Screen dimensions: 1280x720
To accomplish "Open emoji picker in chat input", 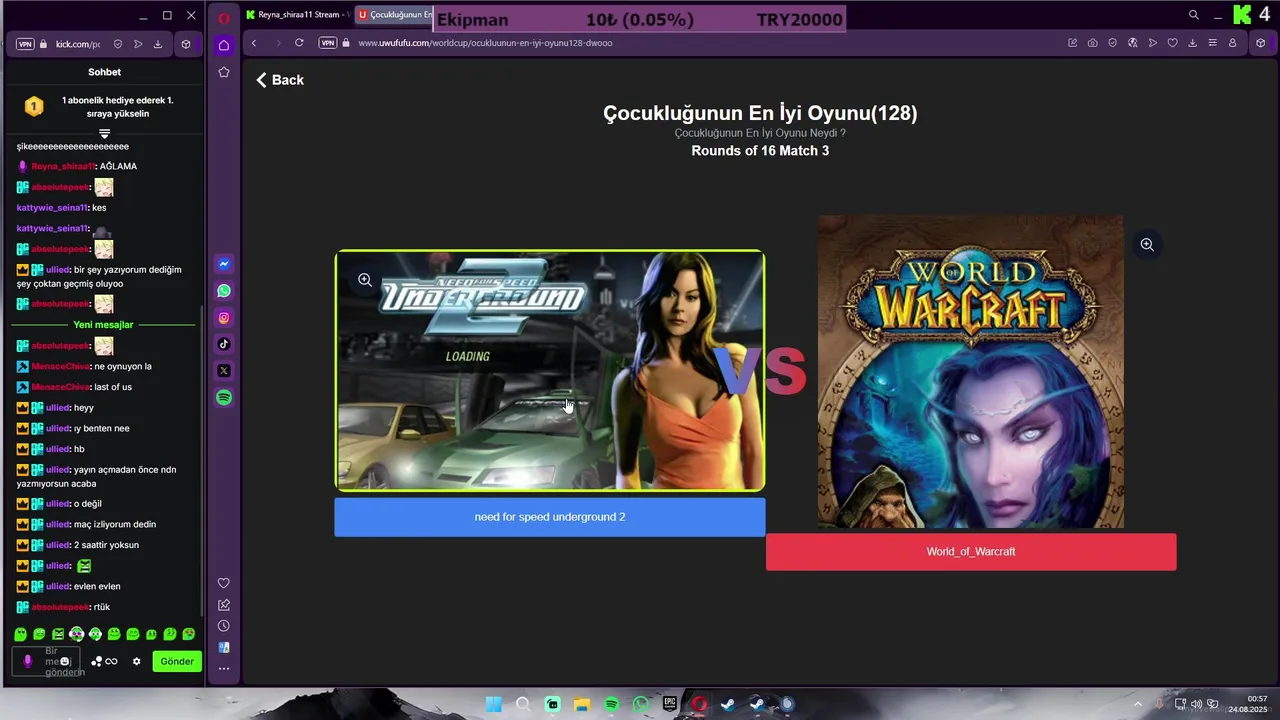I will pyautogui.click(x=65, y=661).
